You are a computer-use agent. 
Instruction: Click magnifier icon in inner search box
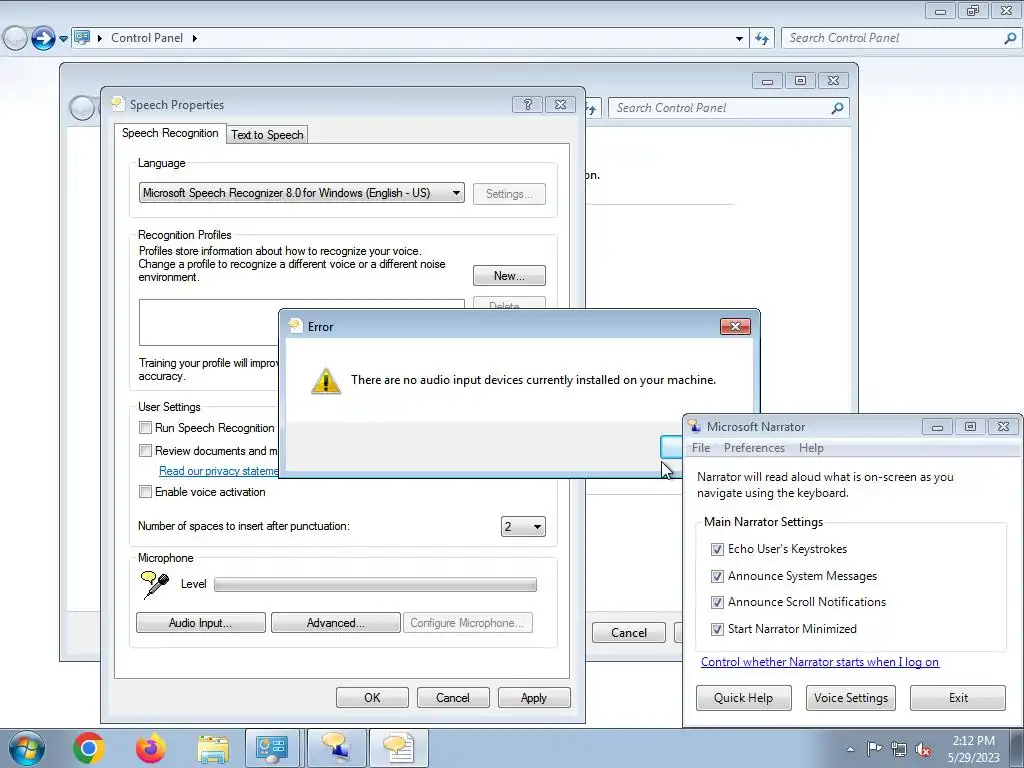pyautogui.click(x=837, y=108)
